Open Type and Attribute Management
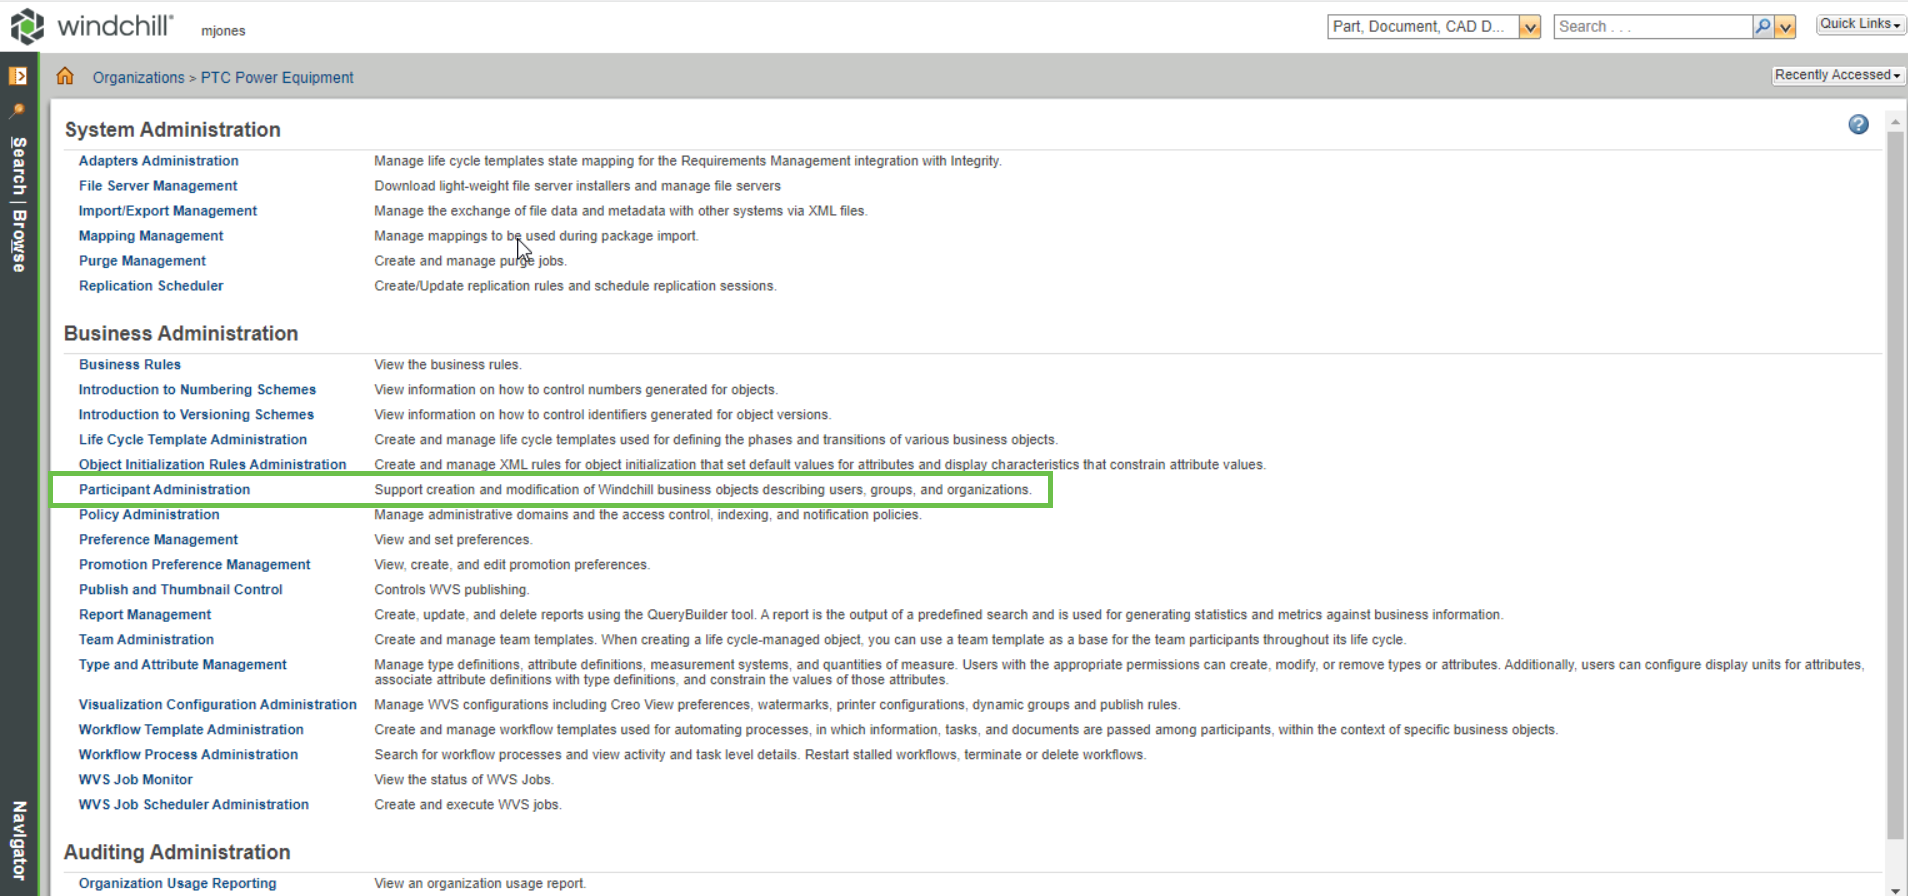Screen dimensions: 1908x896 [183, 665]
